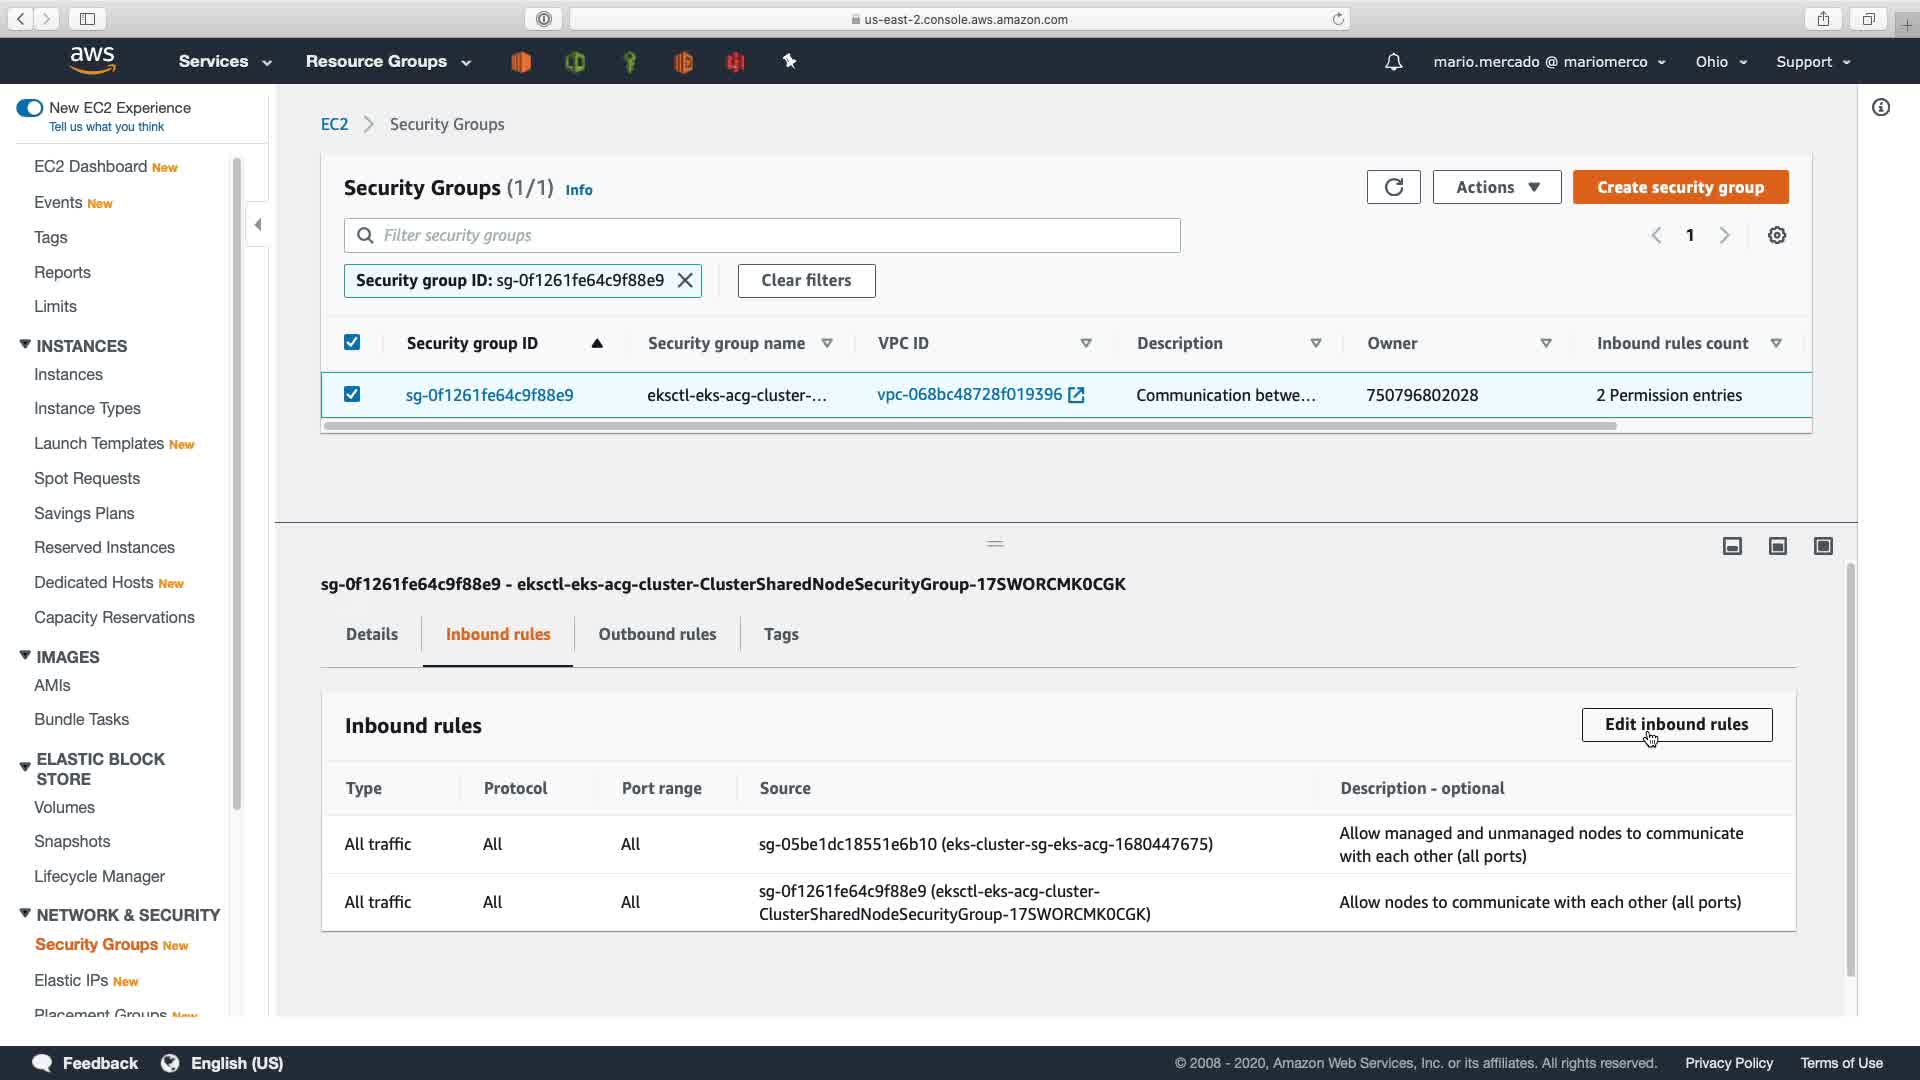Uncheck the sg-0f1261fe64c9f88e9 row checkbox
The image size is (1920, 1080).
[x=352, y=395]
